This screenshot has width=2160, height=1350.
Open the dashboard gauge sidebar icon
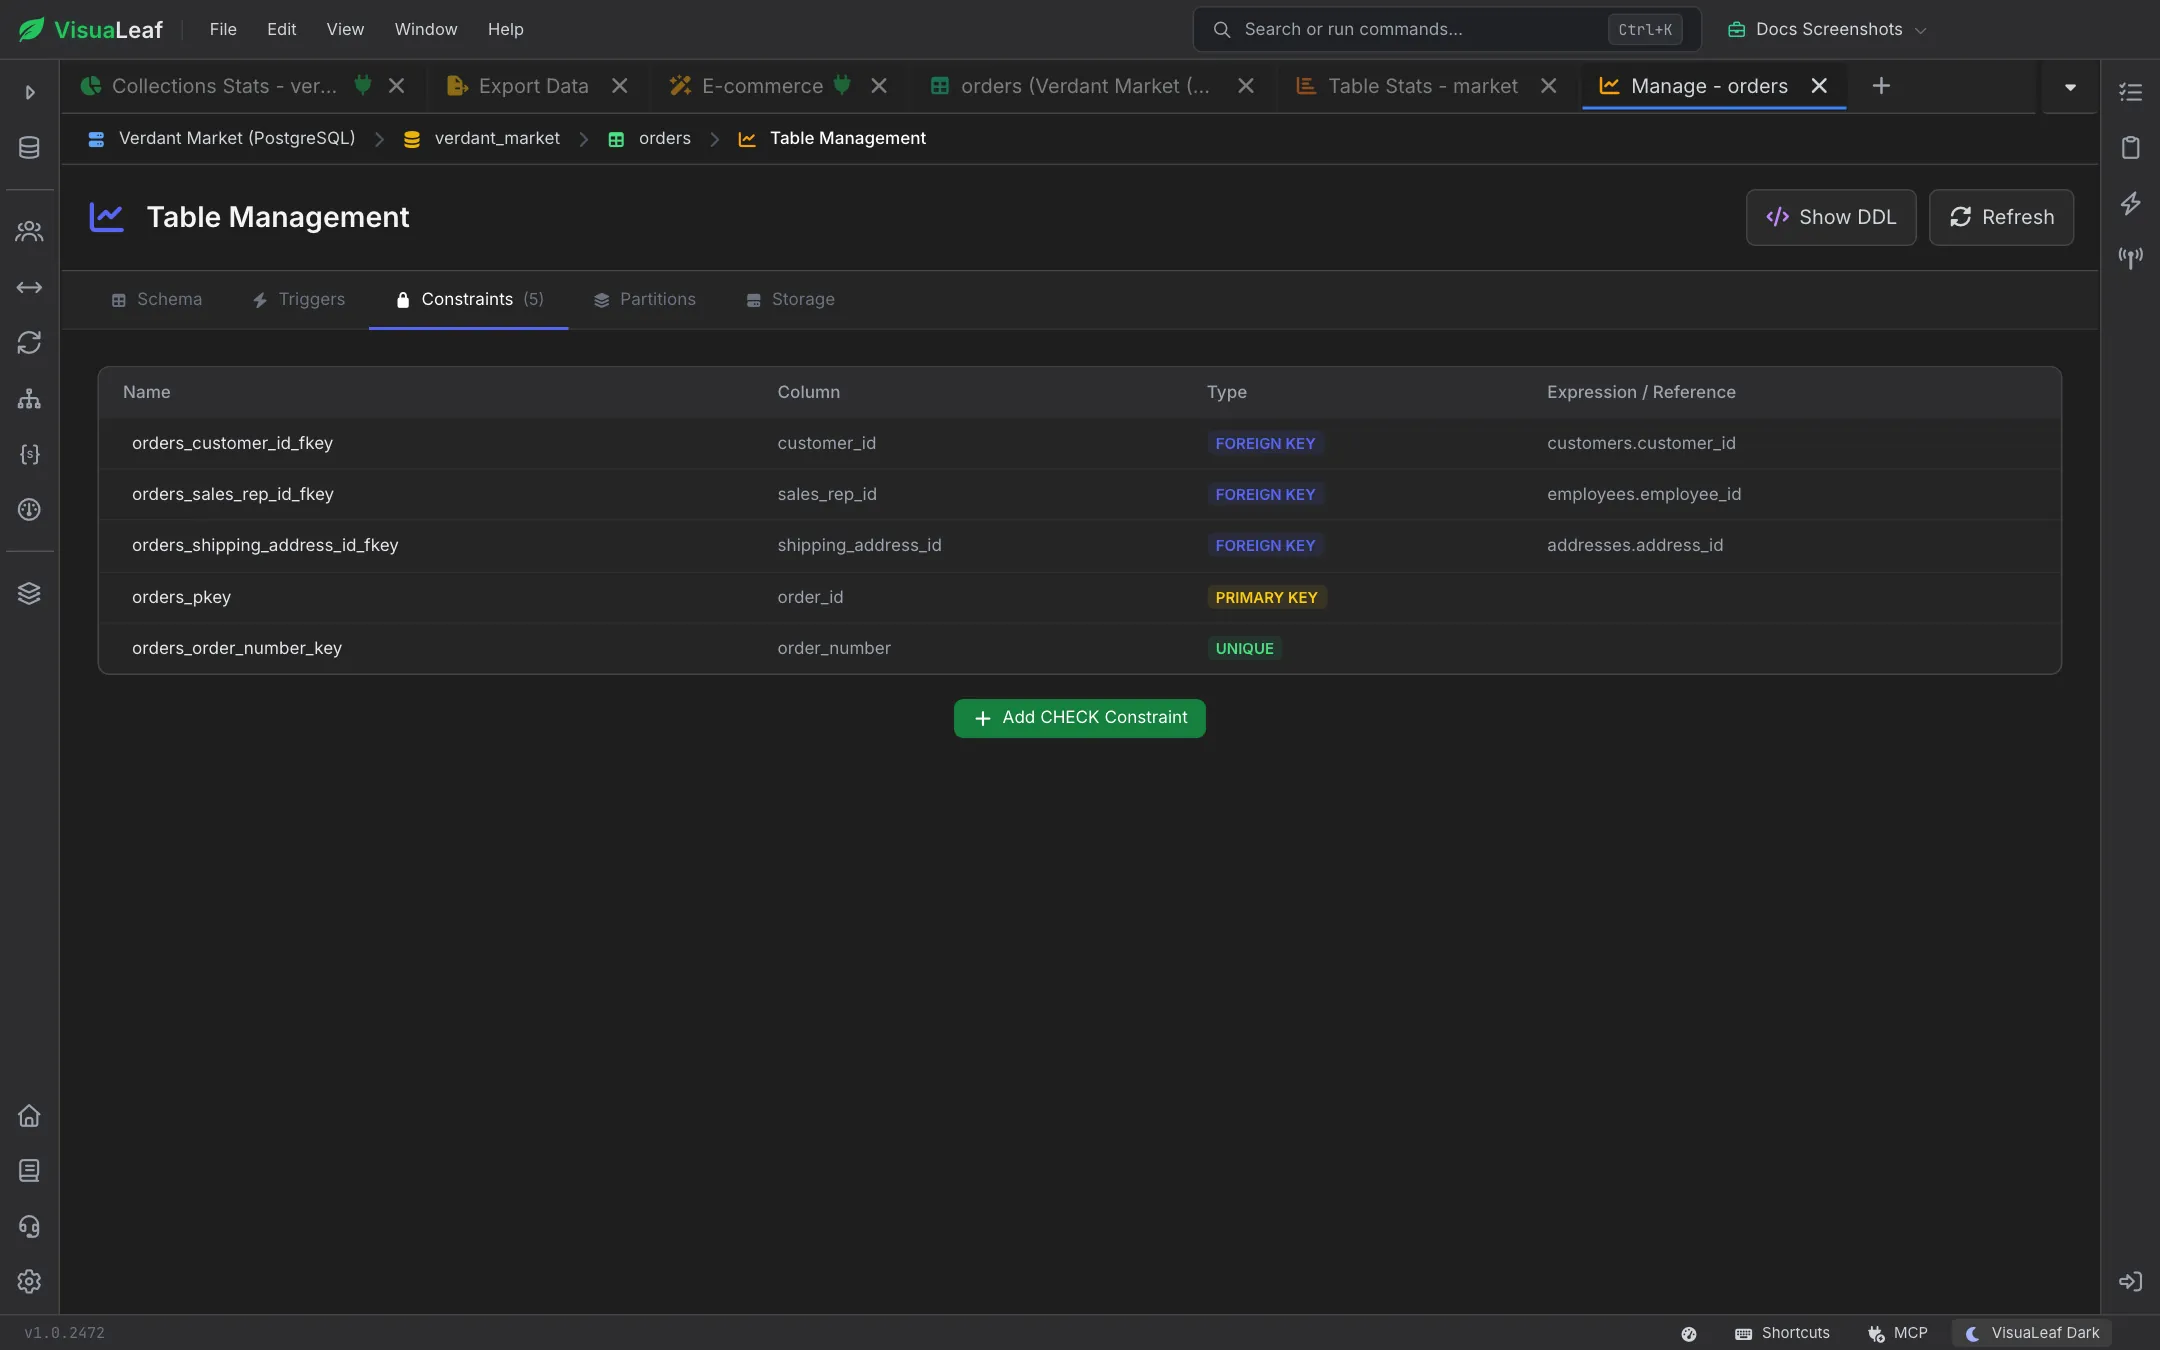[29, 510]
